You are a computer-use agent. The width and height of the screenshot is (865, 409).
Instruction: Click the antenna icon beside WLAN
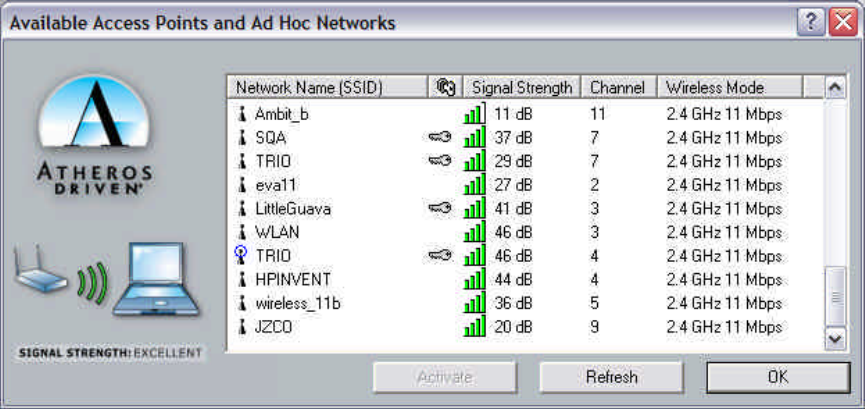(241, 232)
